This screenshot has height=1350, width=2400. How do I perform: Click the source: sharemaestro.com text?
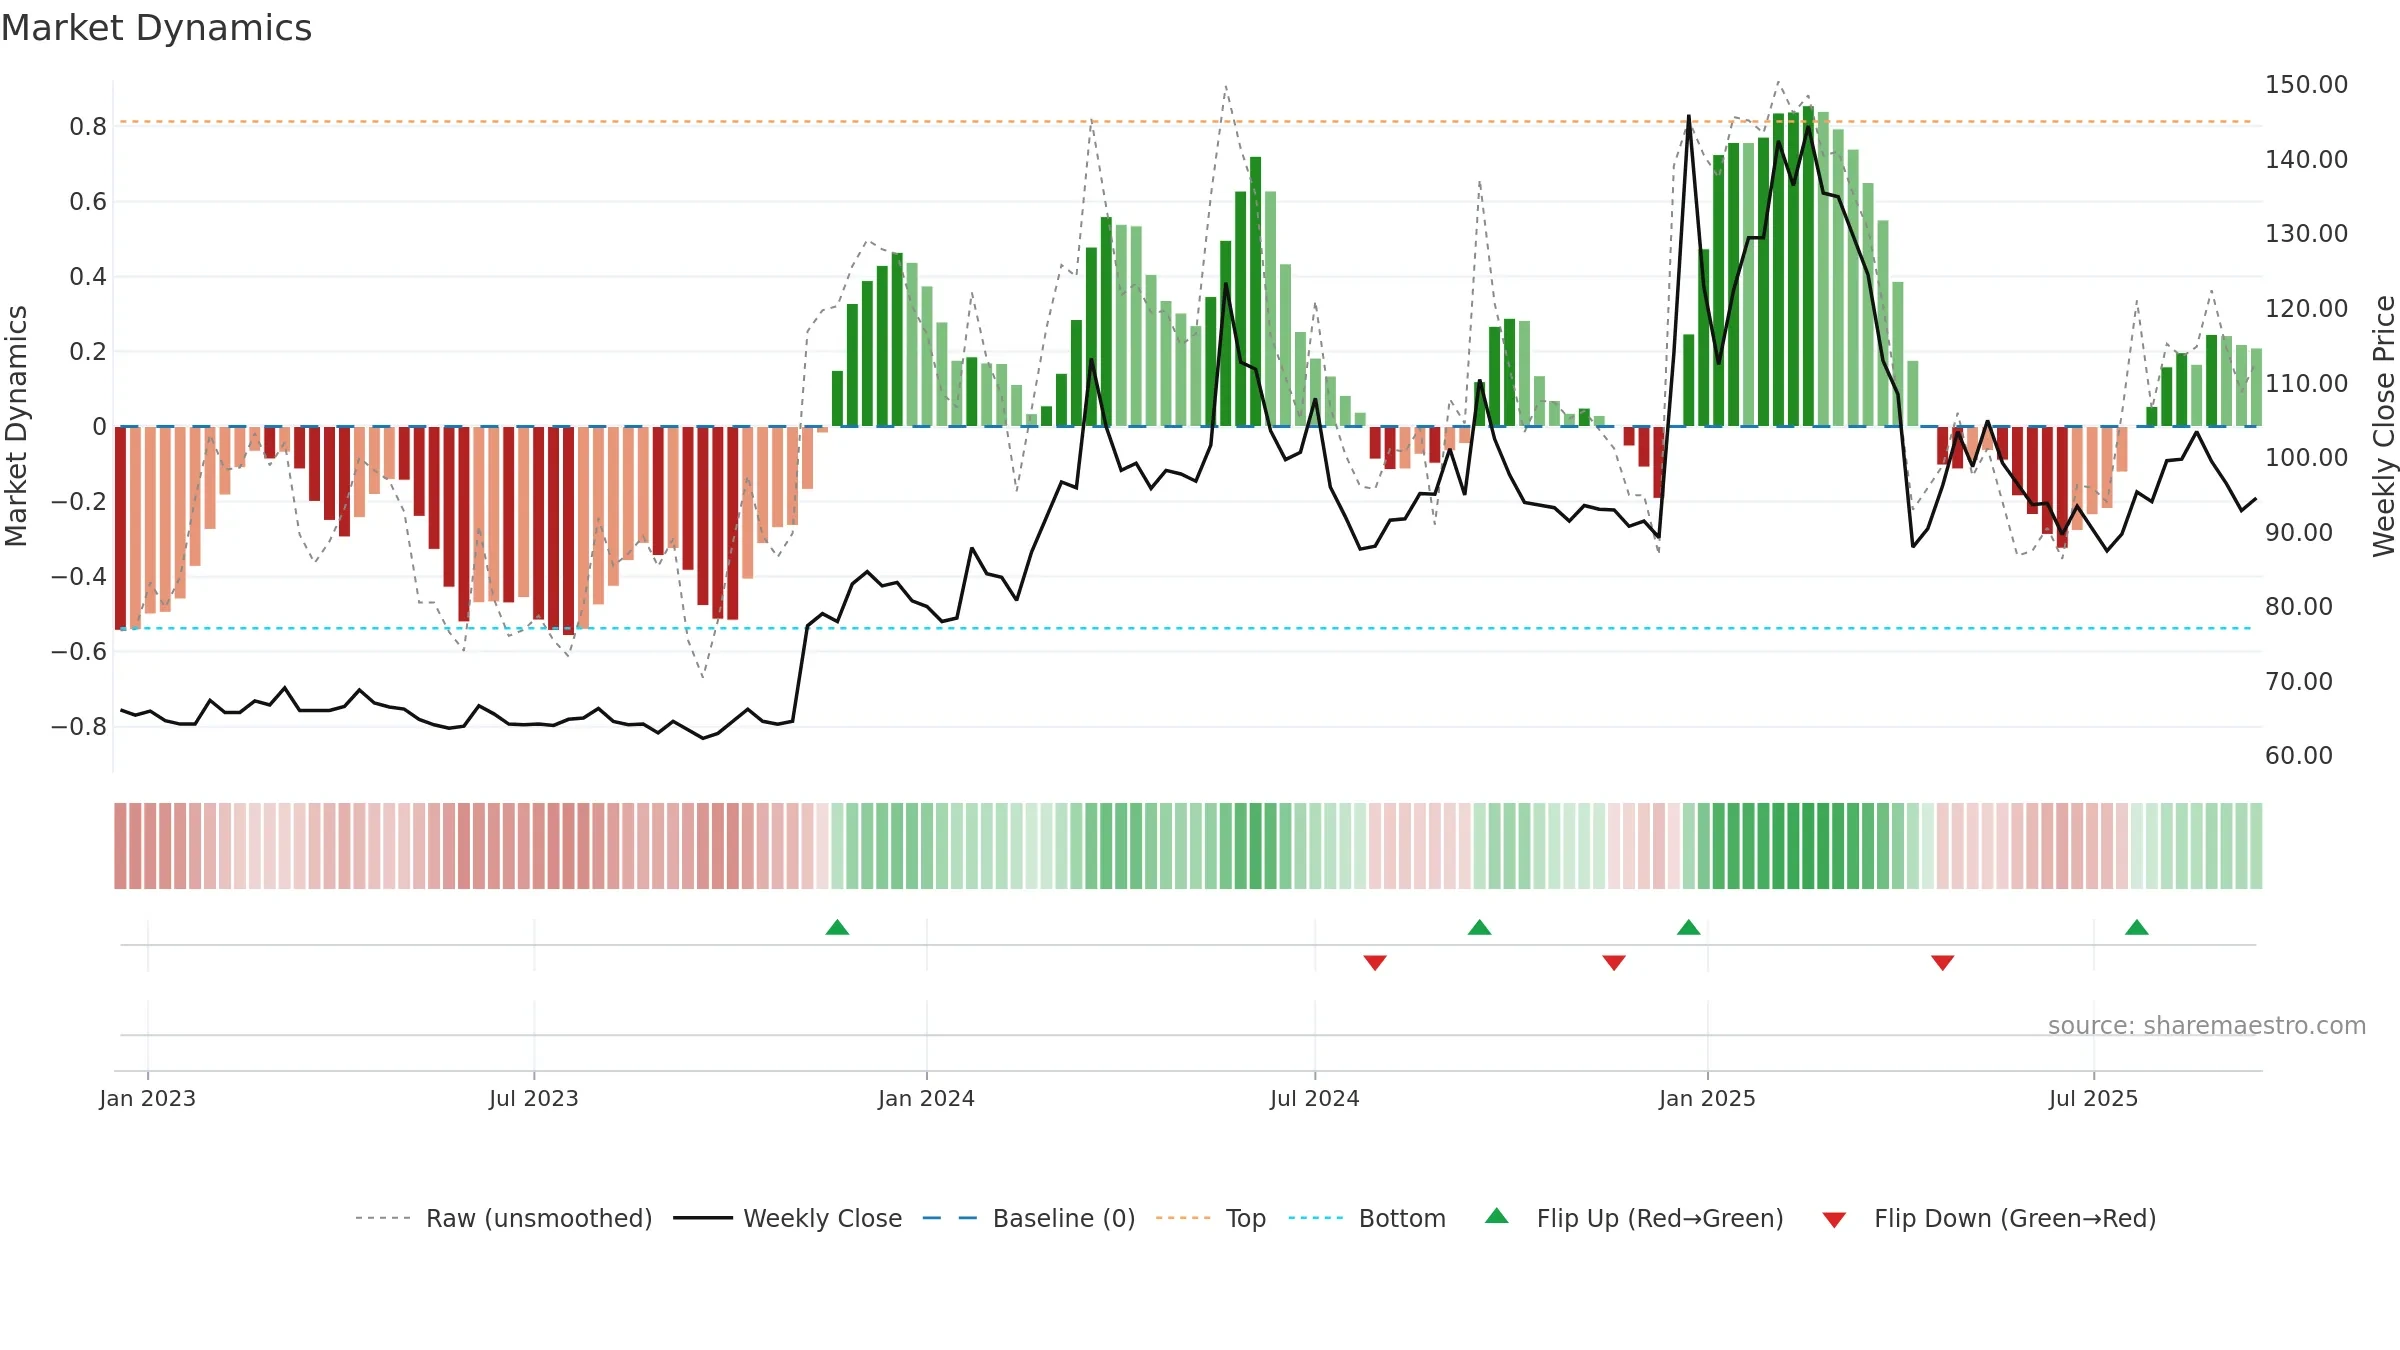tap(2207, 1026)
